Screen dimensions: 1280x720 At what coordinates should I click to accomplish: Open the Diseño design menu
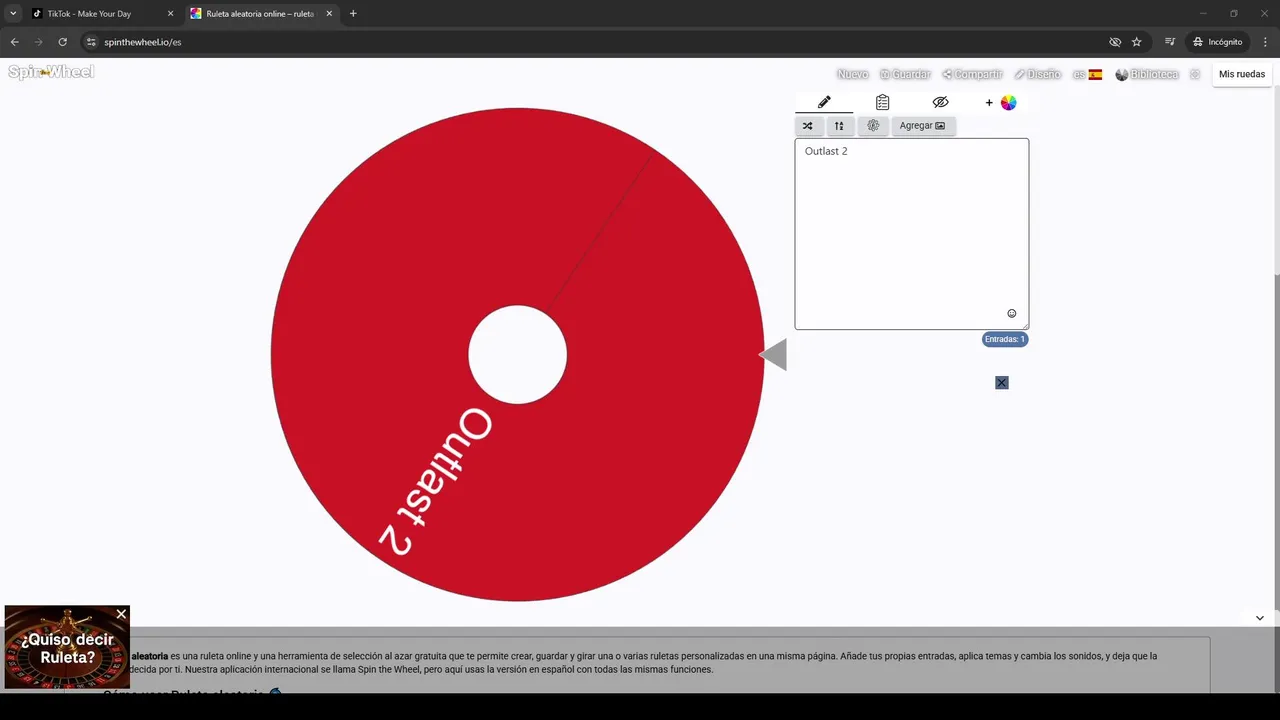[1037, 75]
